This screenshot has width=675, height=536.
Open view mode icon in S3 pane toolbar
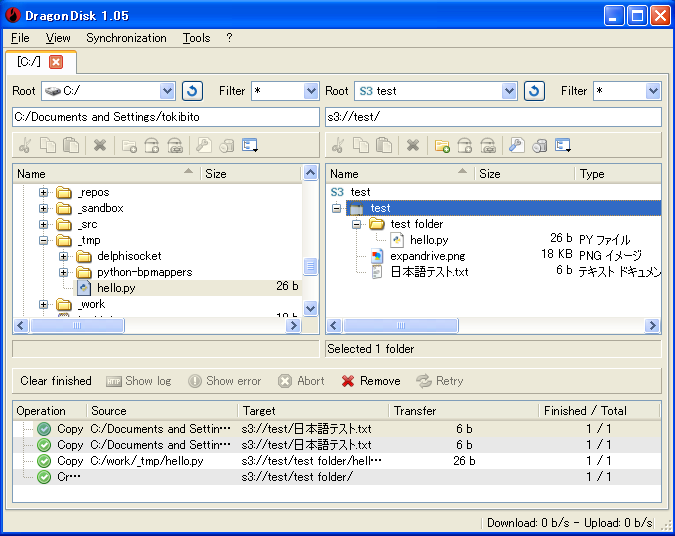coord(563,146)
